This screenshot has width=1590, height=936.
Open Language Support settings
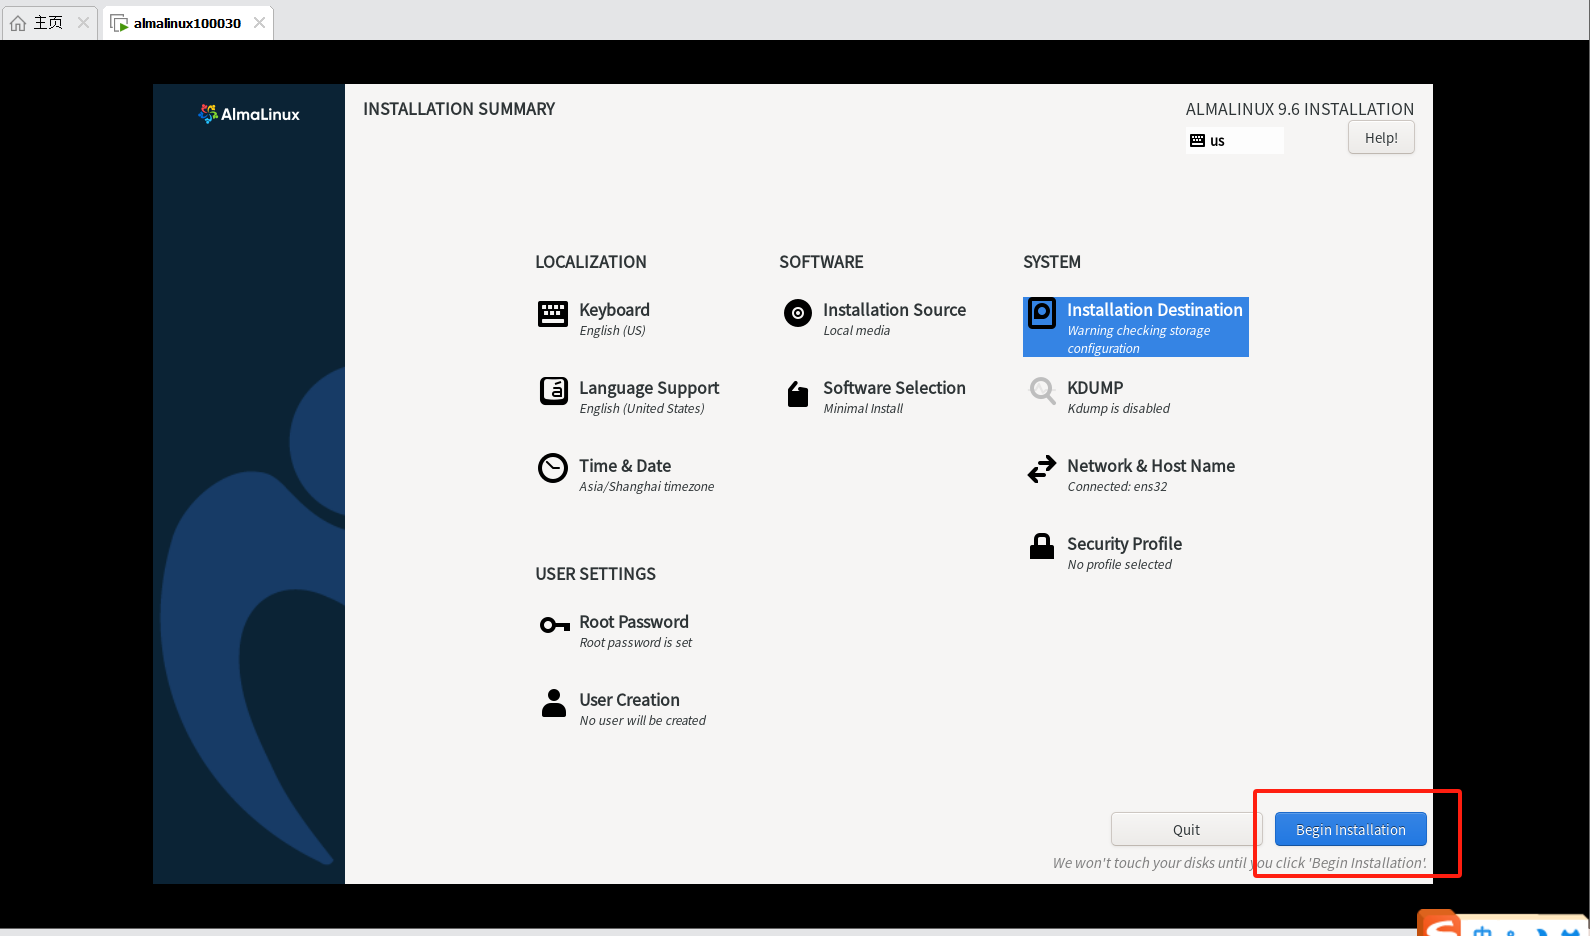pos(629,396)
